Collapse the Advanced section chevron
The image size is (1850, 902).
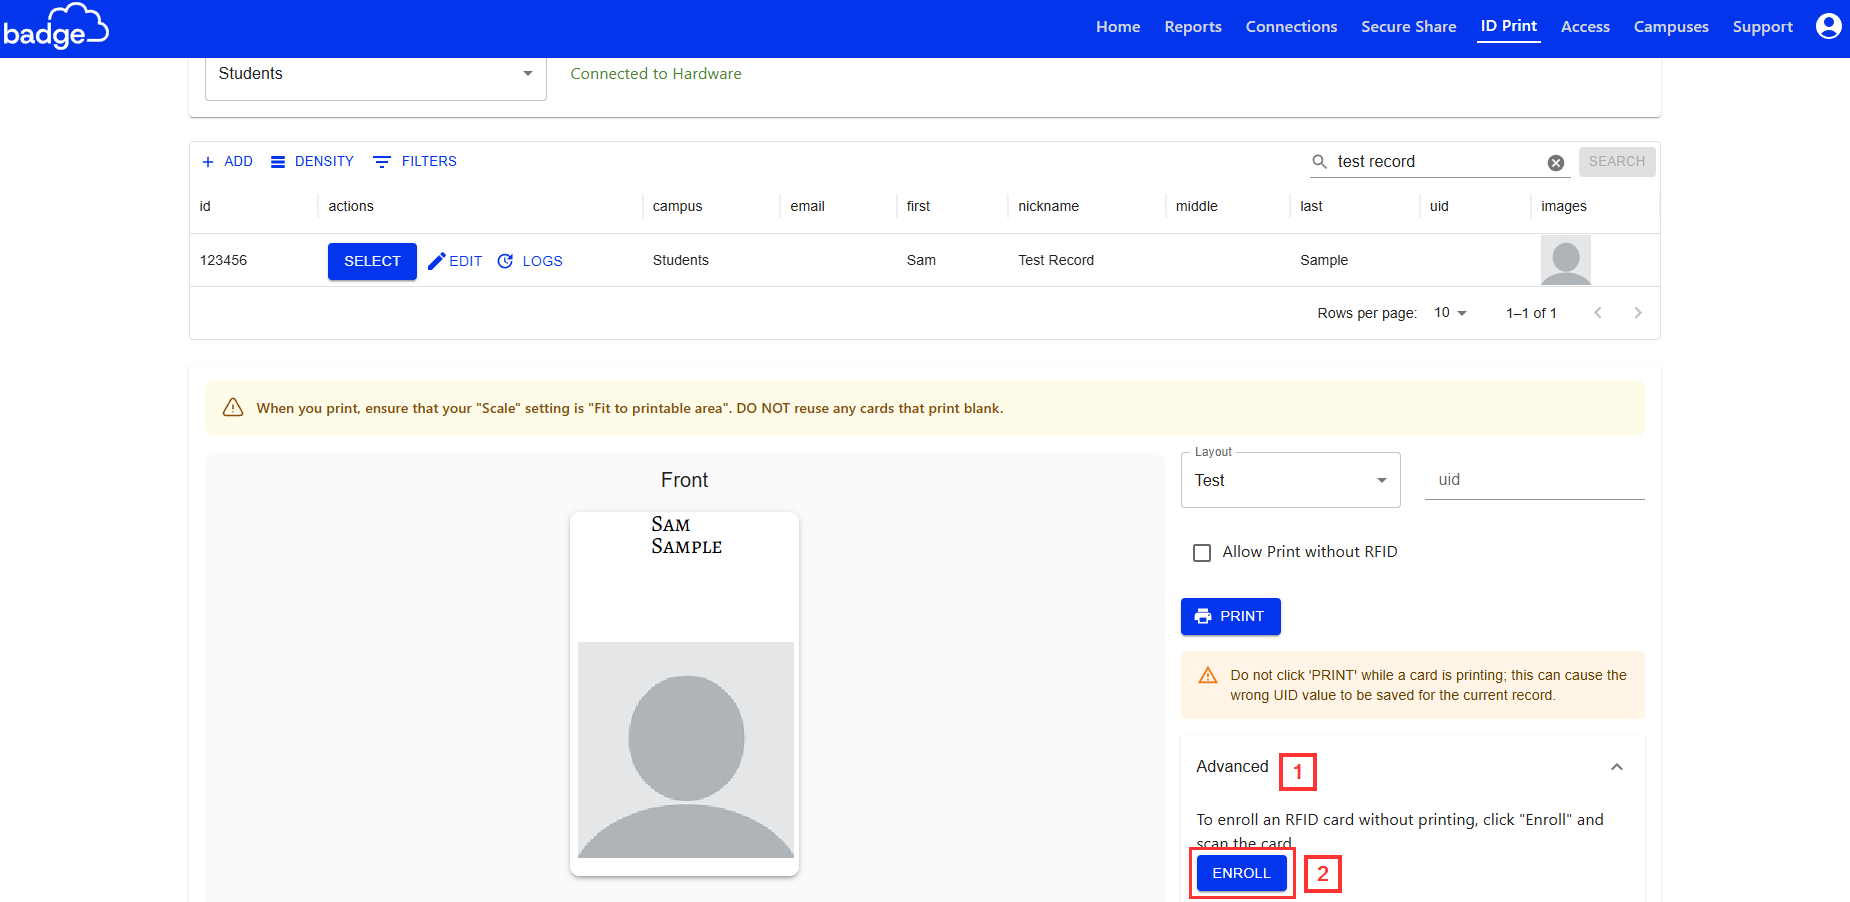[1617, 767]
